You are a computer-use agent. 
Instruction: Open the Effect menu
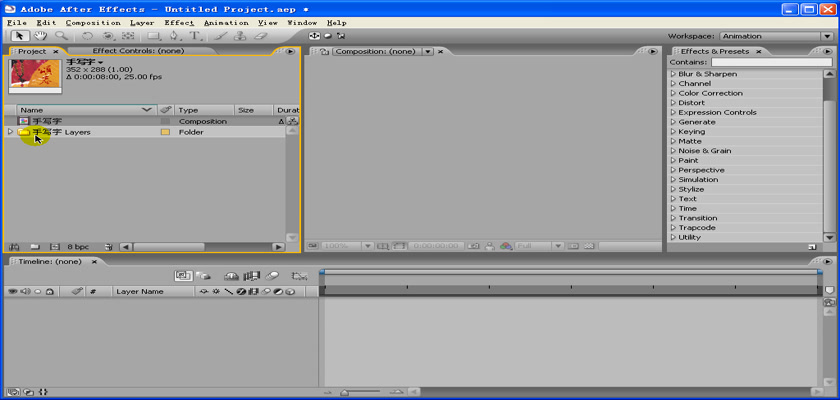pos(179,22)
